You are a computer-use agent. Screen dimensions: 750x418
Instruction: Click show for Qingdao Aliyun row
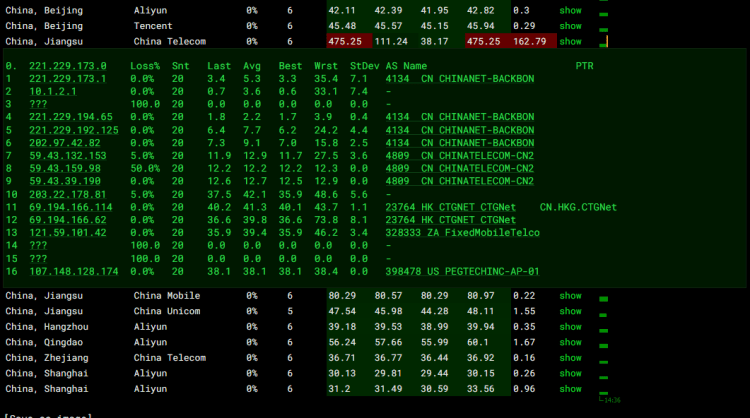tap(570, 342)
